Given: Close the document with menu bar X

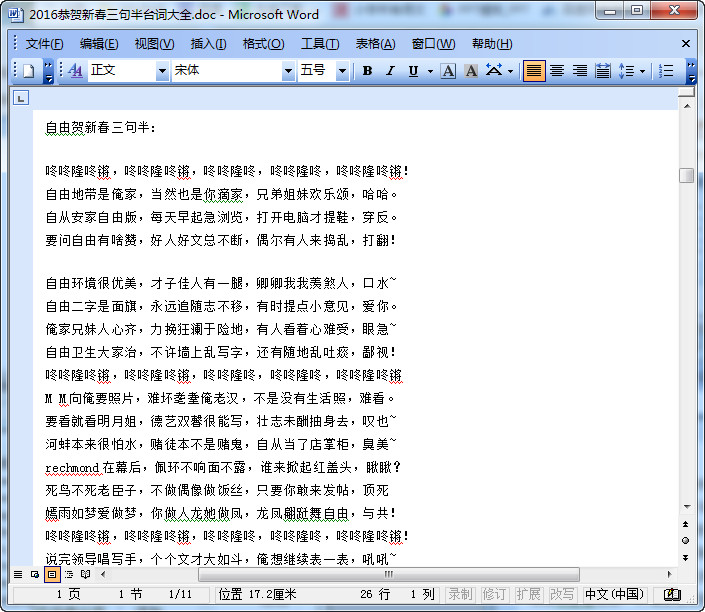Looking at the screenshot, I should click(686, 44).
